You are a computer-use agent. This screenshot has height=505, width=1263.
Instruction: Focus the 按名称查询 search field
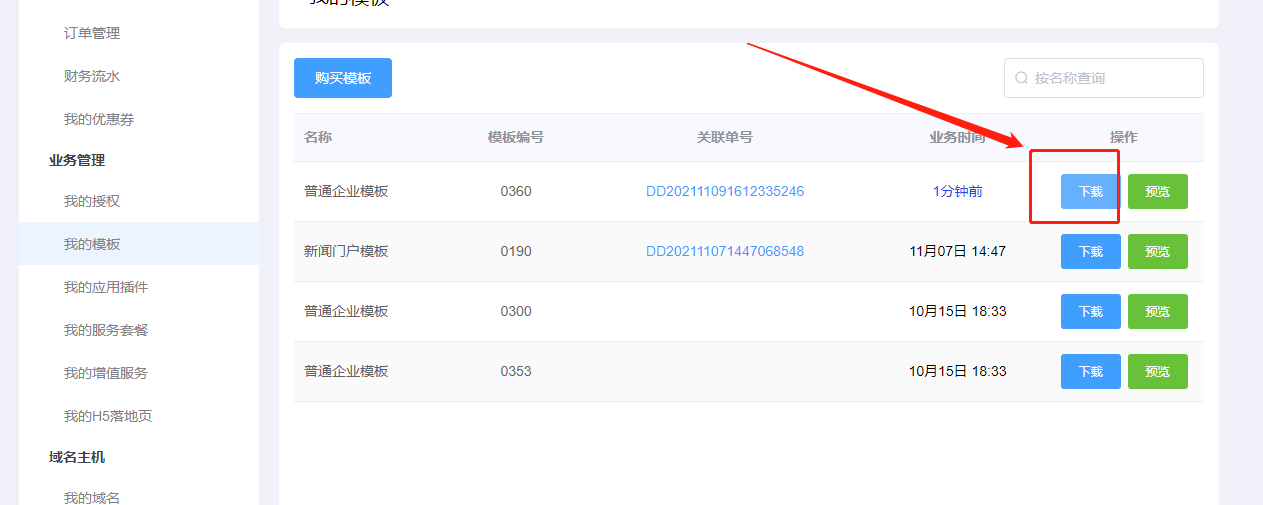1110,78
